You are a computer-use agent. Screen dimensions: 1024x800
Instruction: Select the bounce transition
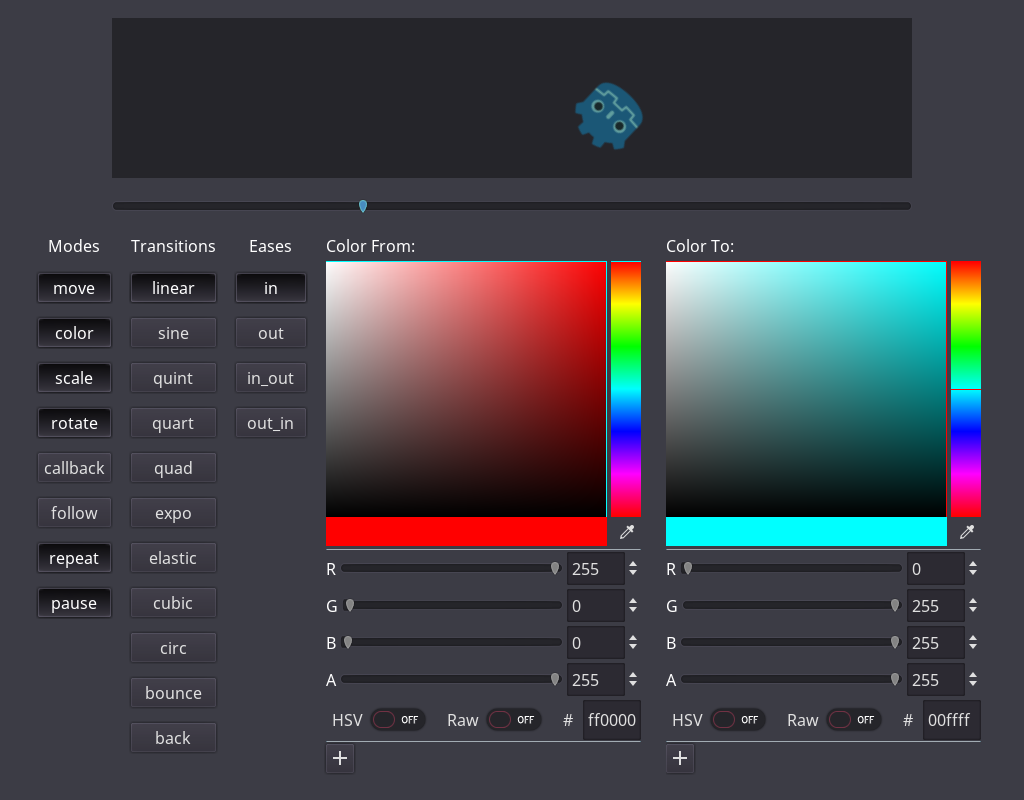tap(173, 693)
